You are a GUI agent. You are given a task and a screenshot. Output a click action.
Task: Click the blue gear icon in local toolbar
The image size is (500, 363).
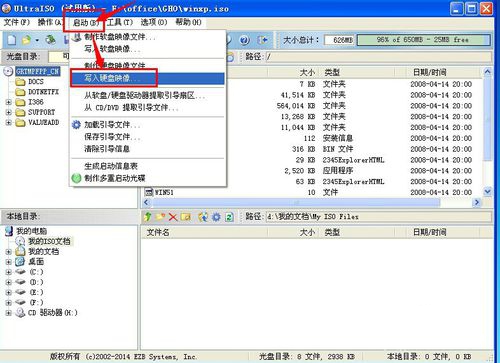tap(216, 217)
